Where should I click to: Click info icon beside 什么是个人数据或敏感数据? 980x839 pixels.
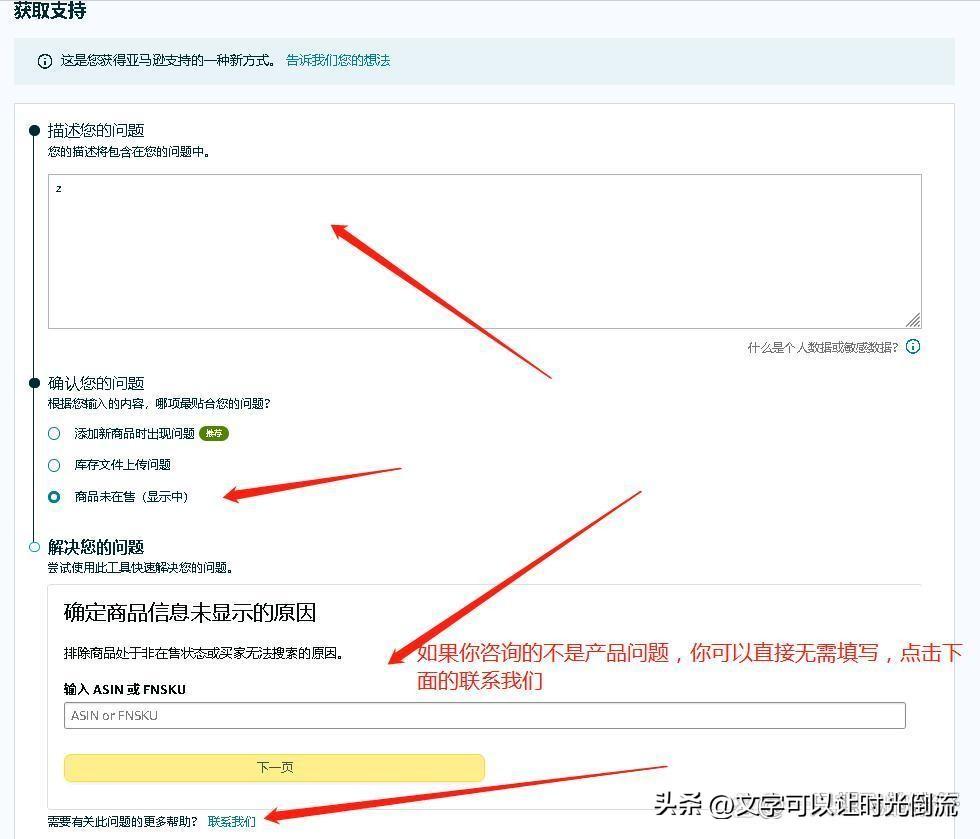[x=912, y=347]
